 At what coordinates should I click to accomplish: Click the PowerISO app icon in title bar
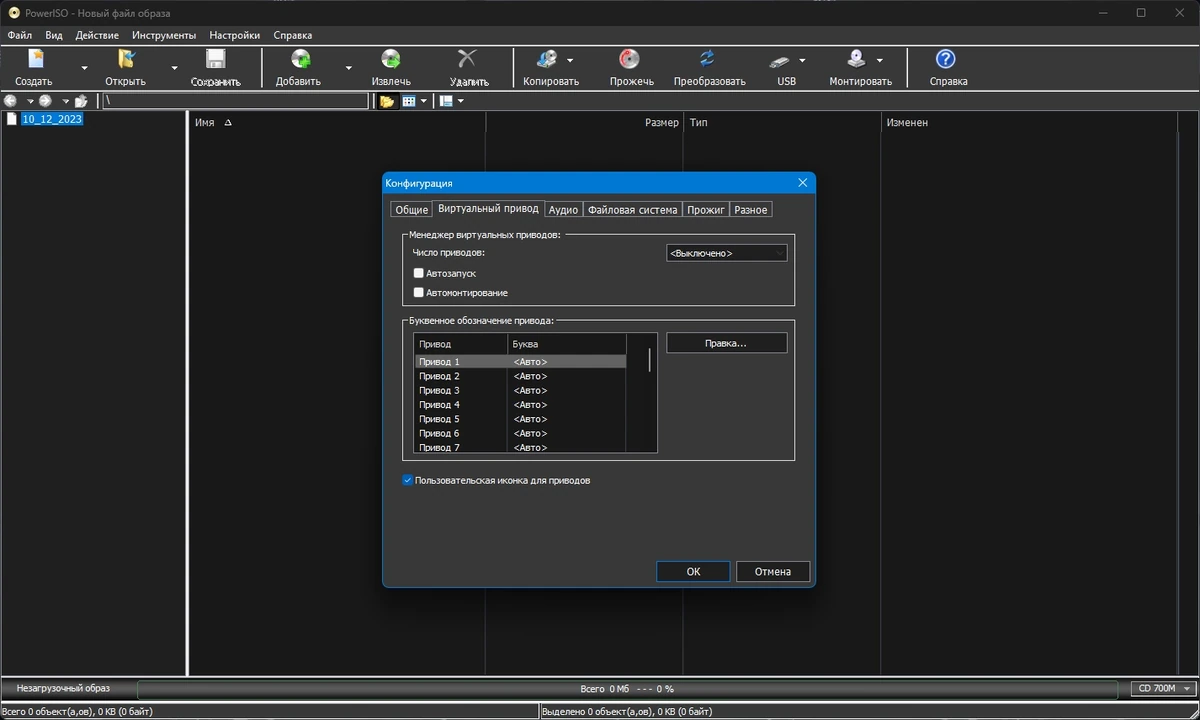15,12
